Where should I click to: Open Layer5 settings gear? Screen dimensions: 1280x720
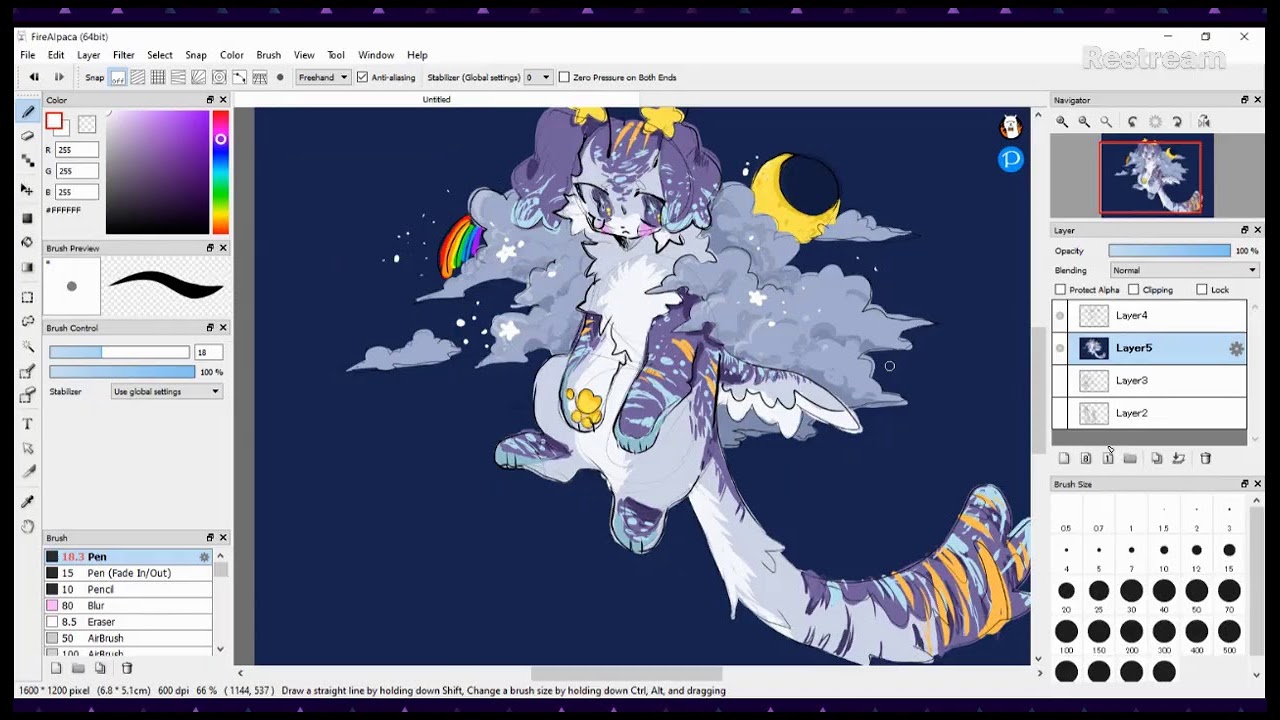[1236, 349]
